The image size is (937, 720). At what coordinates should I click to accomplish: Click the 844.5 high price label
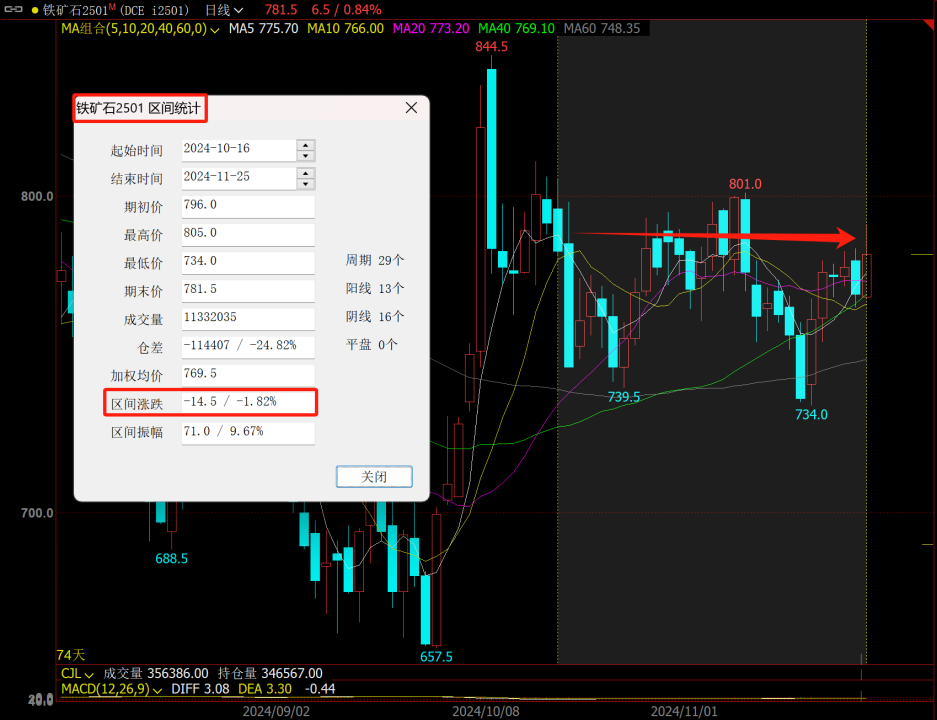[x=491, y=47]
